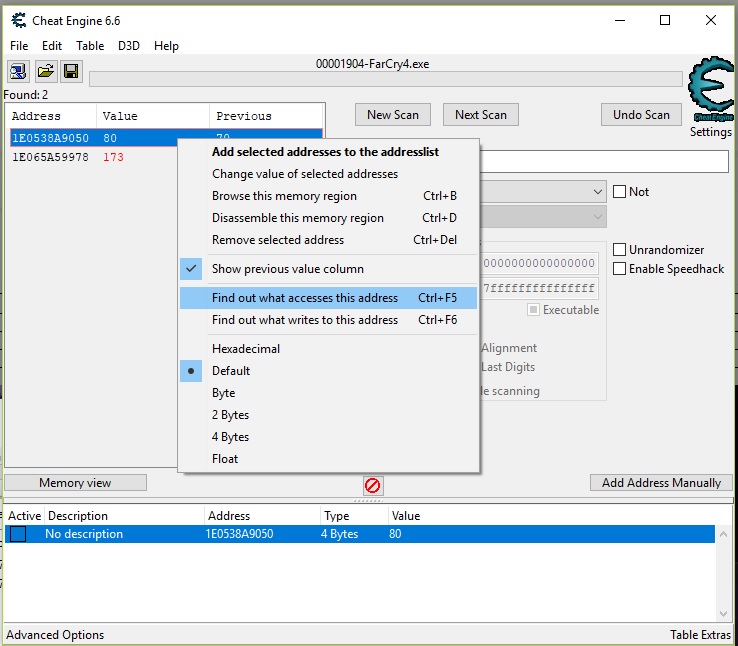Click the Cheat Engine title bar icon
738x646 pixels.
coord(18,20)
